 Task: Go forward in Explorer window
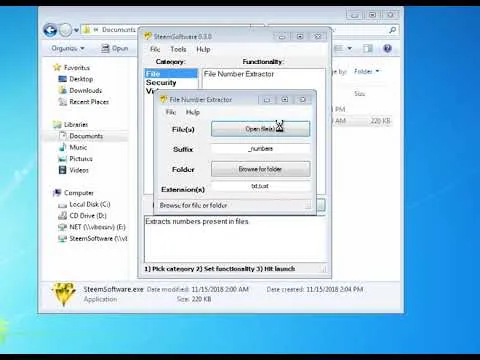(66, 30)
